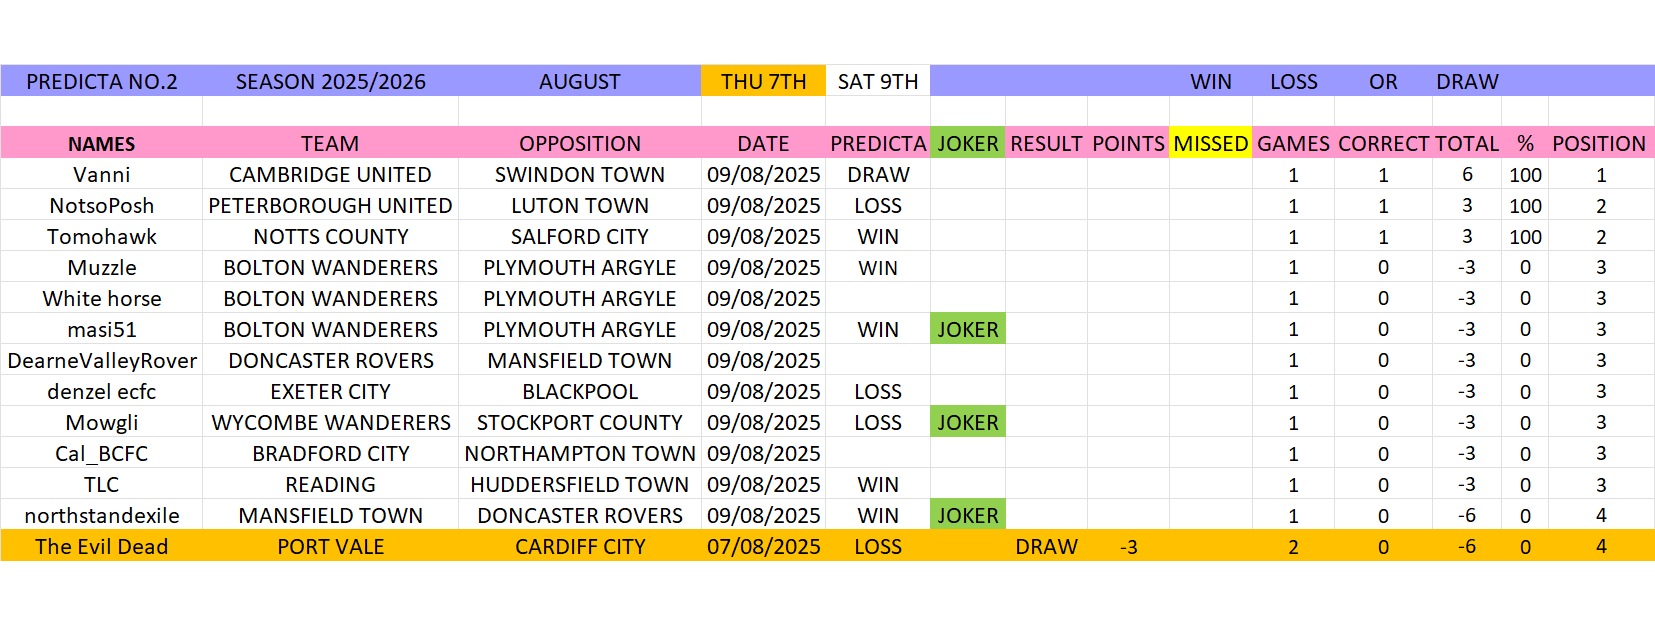
Task: Click the AUGUST header cell
Action: point(580,81)
